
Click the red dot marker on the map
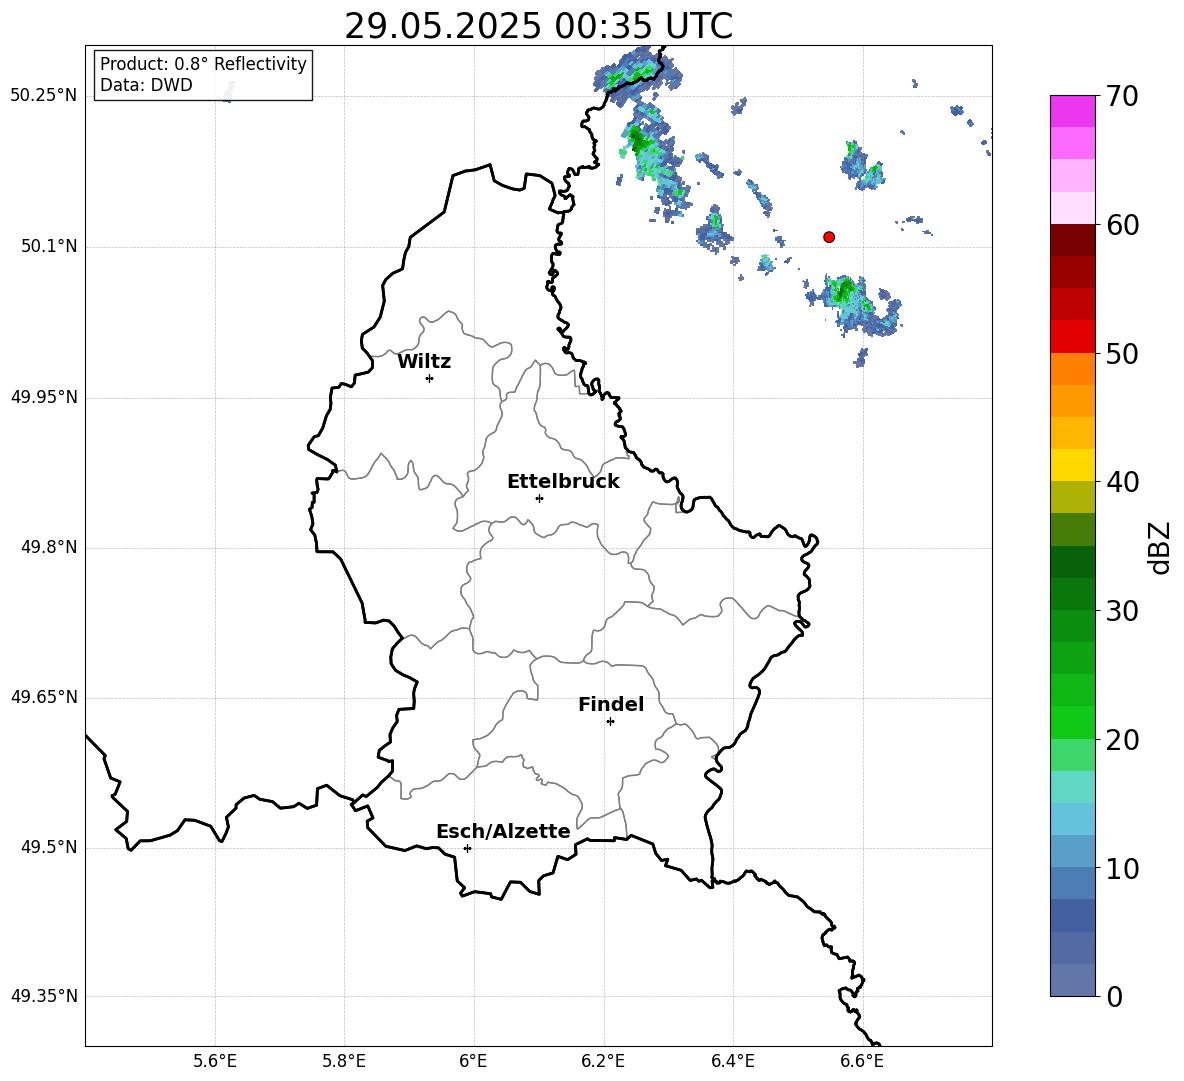point(828,237)
